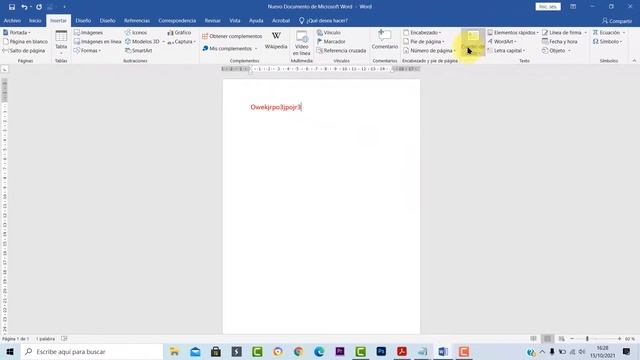
Task: Expand the Portada cover page dropdown
Action: point(17,32)
